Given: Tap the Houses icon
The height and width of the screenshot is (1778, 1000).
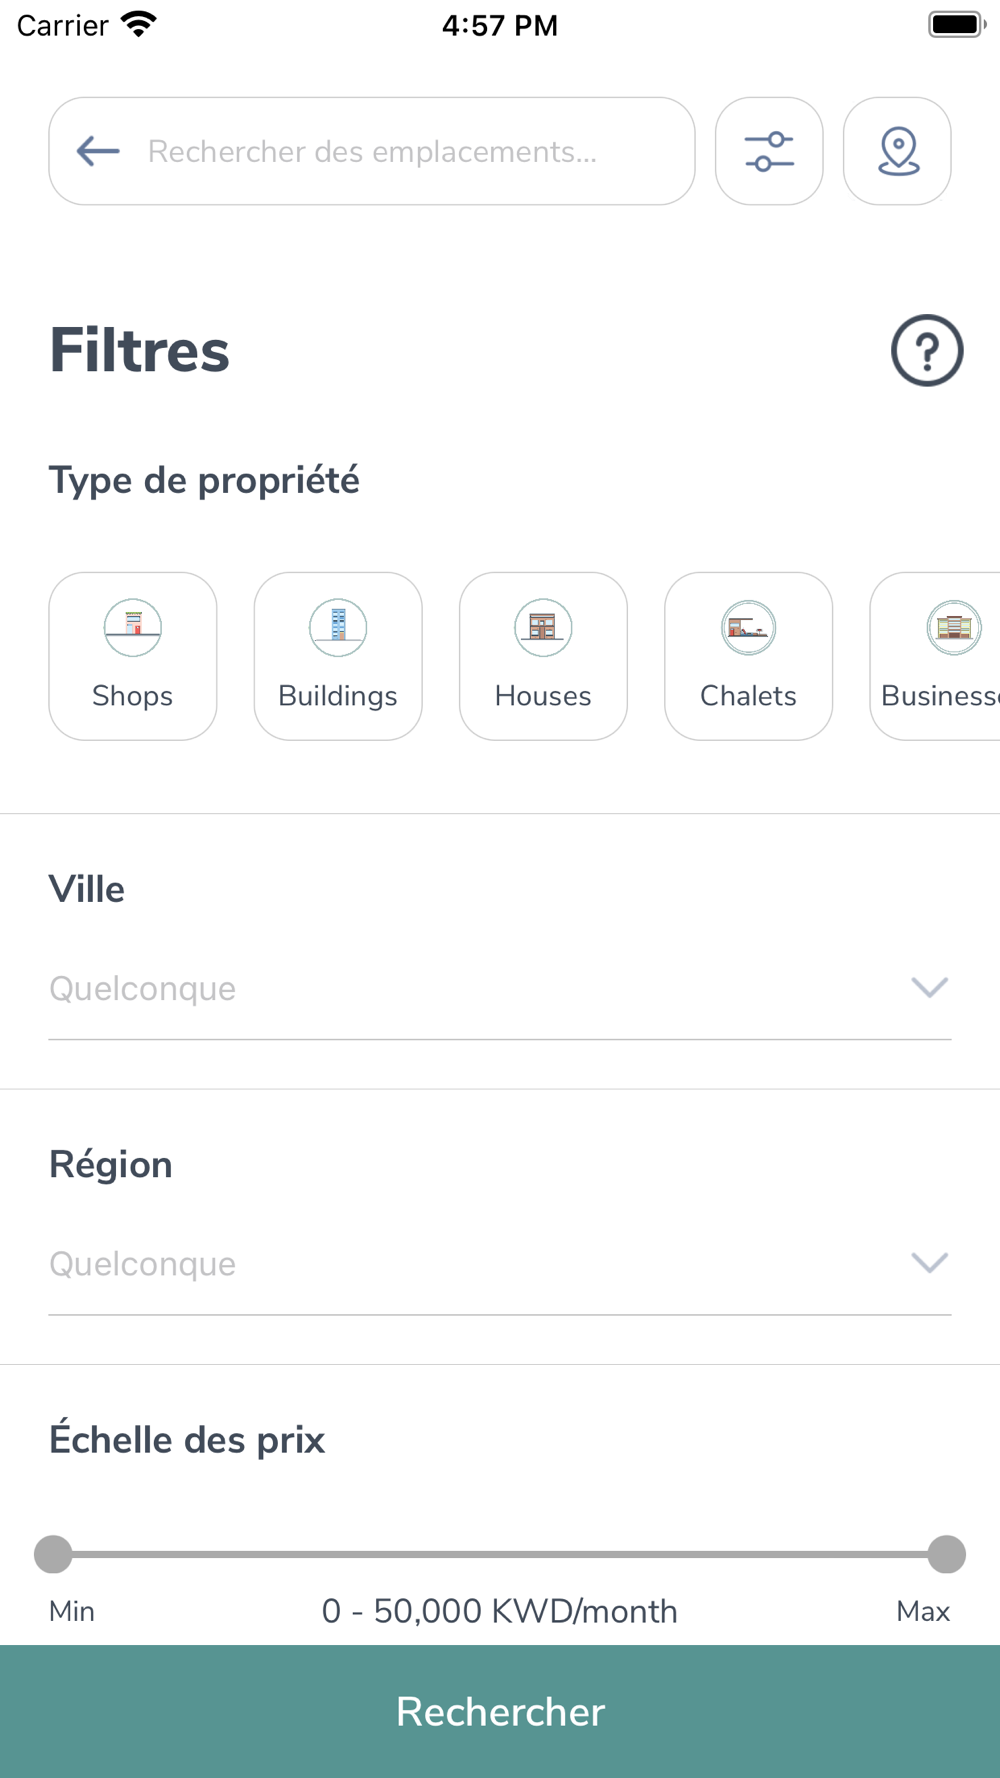Looking at the screenshot, I should coord(543,628).
